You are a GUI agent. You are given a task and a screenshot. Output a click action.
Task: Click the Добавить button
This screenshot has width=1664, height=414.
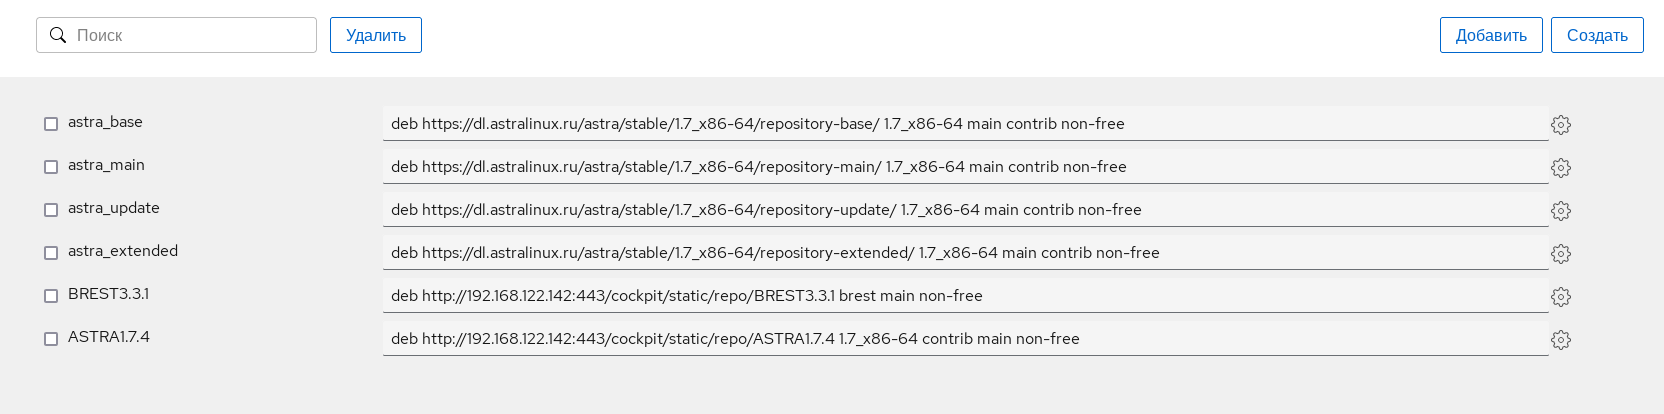pos(1490,35)
